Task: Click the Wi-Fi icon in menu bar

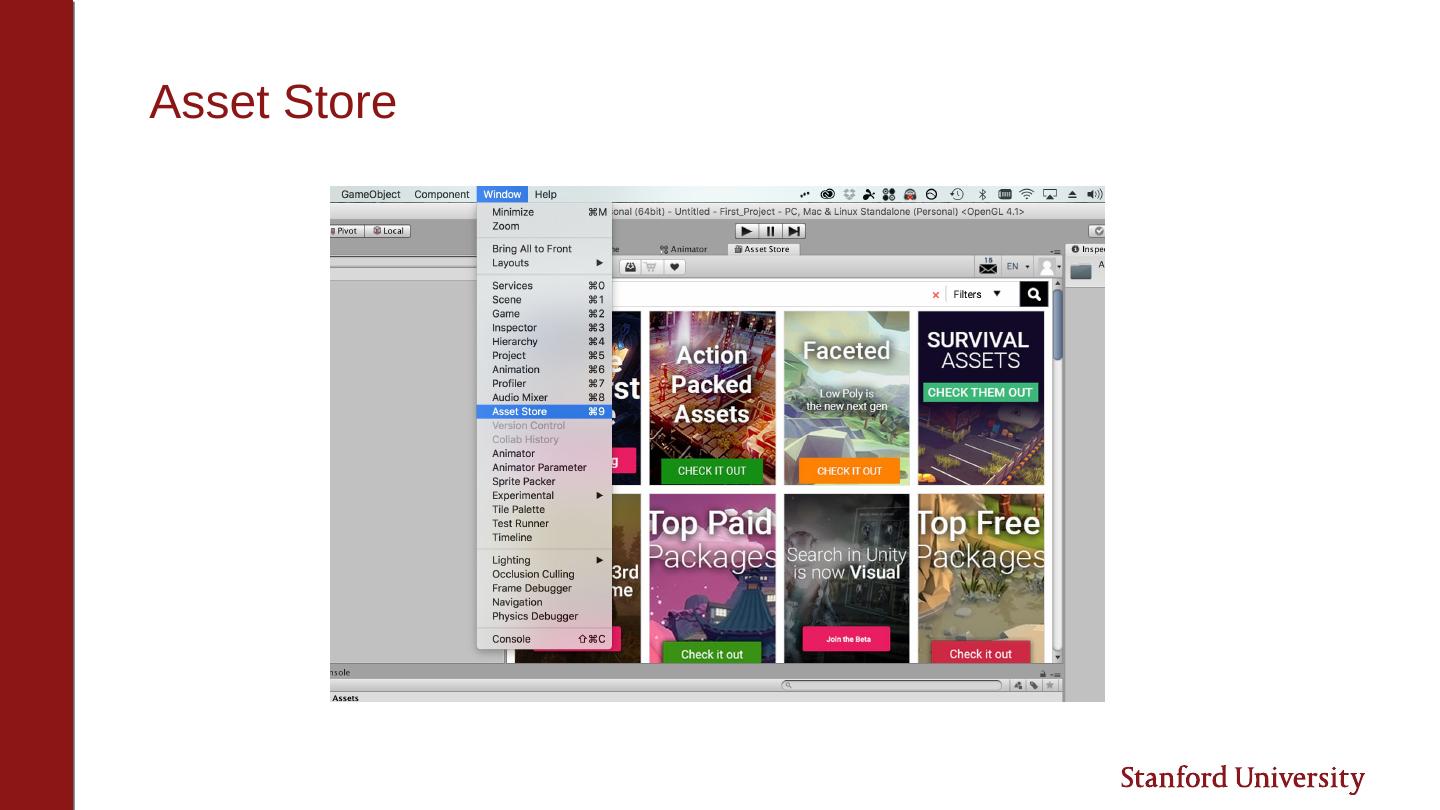Action: pyautogui.click(x=1027, y=195)
